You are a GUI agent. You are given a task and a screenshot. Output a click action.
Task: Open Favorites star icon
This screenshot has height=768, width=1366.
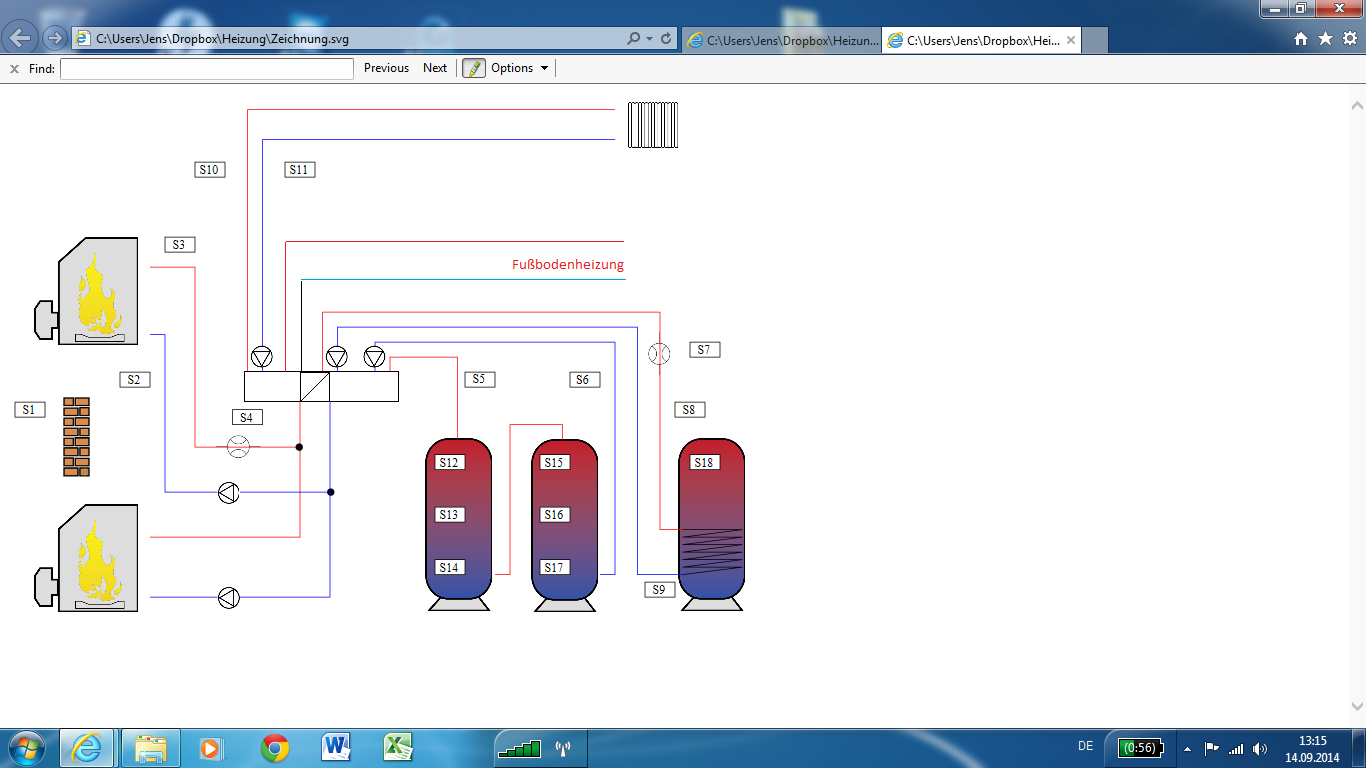pyautogui.click(x=1325, y=39)
